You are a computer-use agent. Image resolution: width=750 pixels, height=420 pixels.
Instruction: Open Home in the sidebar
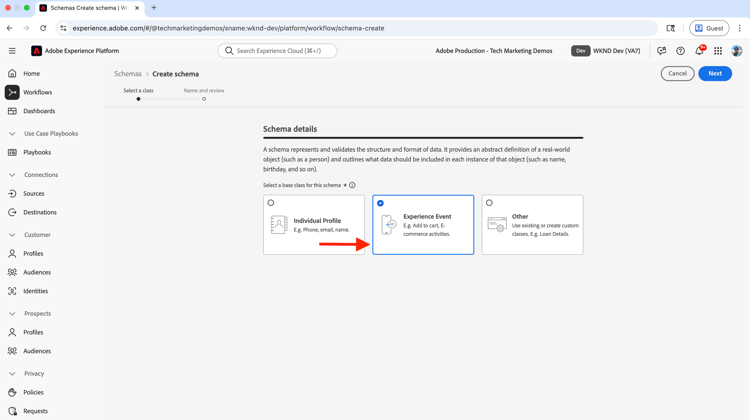pos(32,74)
